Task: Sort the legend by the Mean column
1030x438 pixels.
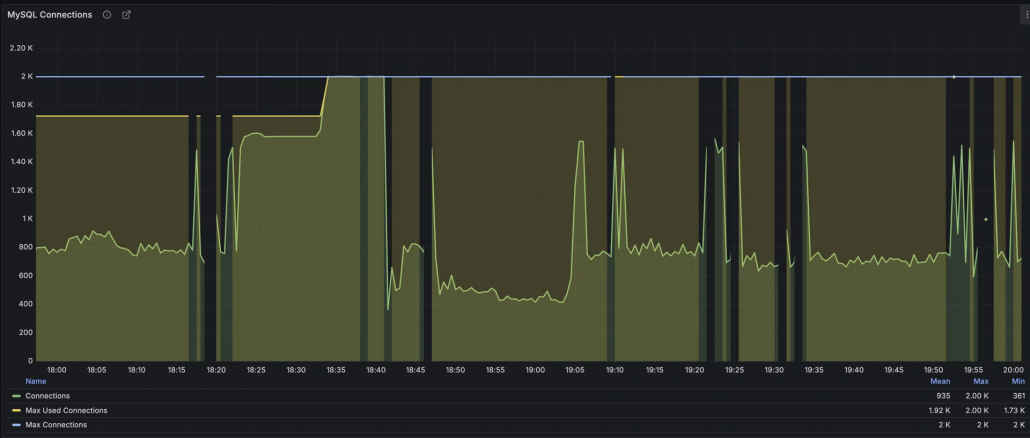Action: (940, 381)
